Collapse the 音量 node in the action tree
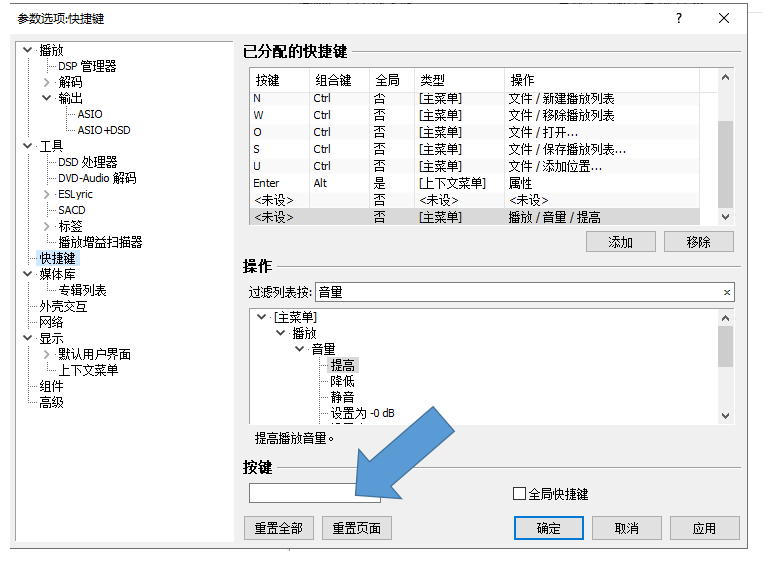Image resolution: width=772 pixels, height=567 pixels. pyautogui.click(x=300, y=349)
